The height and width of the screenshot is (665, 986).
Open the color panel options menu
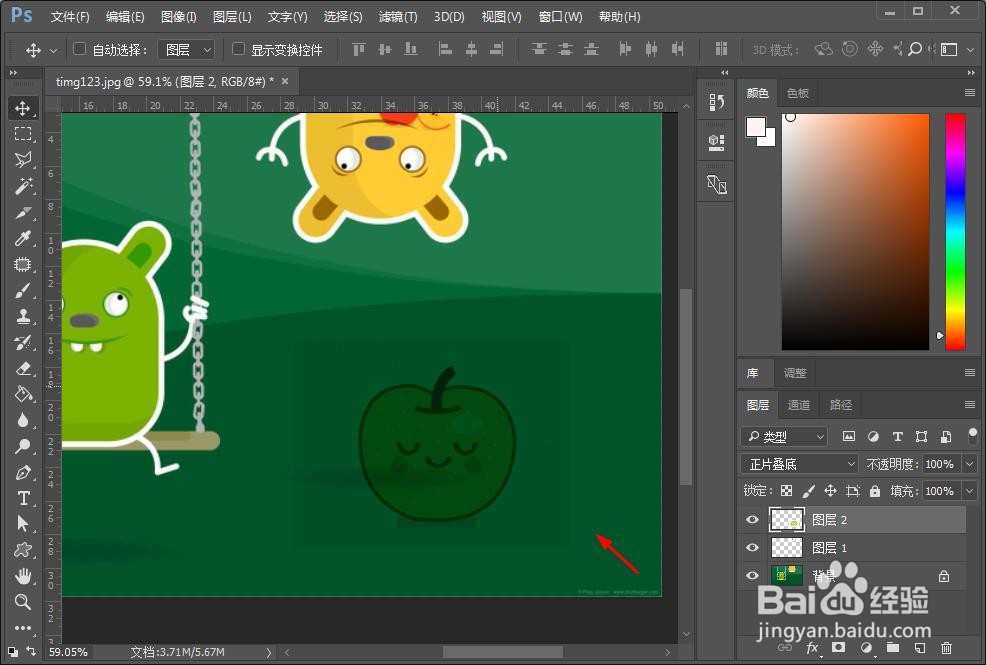tap(970, 93)
